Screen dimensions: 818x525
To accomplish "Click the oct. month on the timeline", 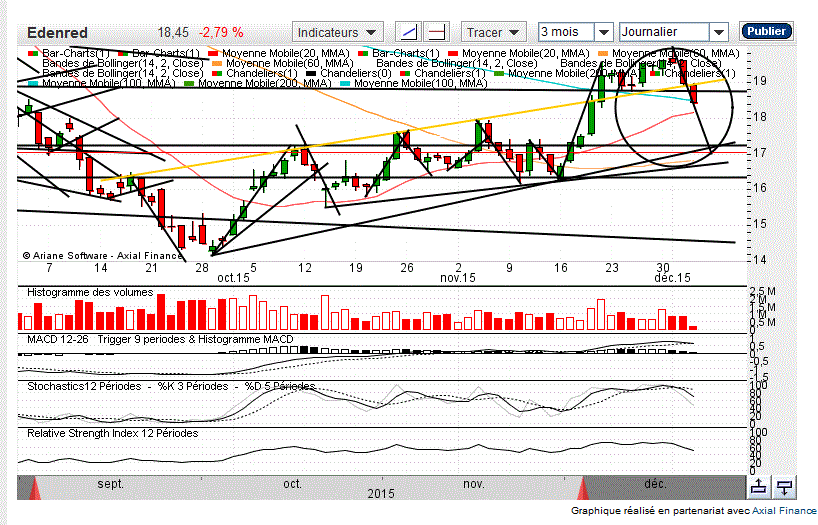I will coord(292,484).
